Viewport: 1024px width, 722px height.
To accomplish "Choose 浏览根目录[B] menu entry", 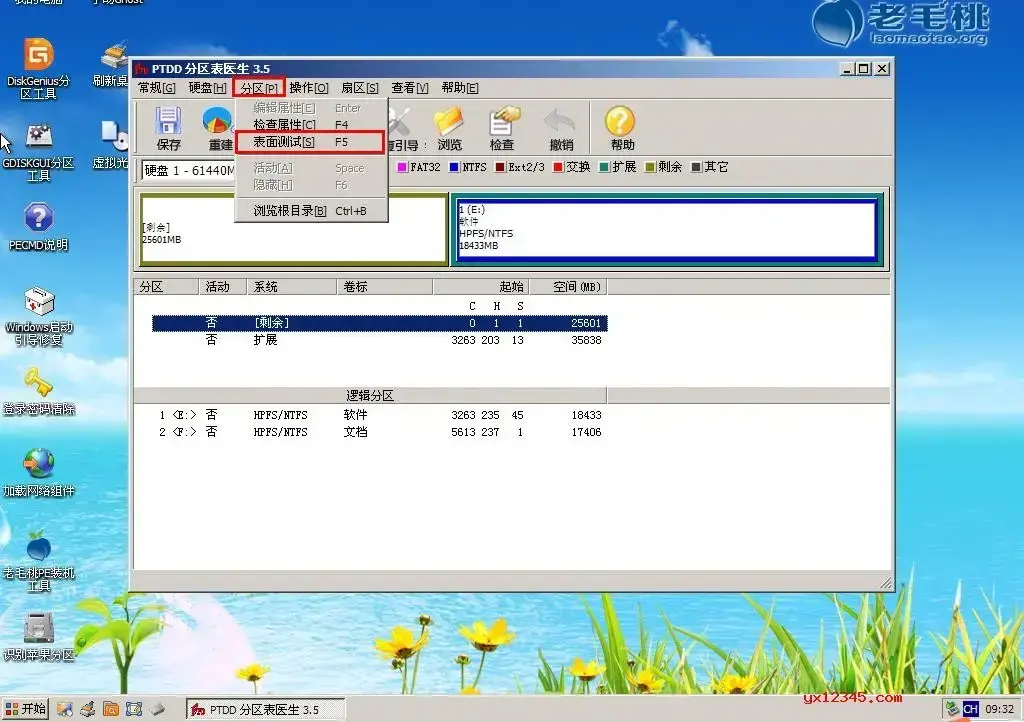I will (311, 211).
